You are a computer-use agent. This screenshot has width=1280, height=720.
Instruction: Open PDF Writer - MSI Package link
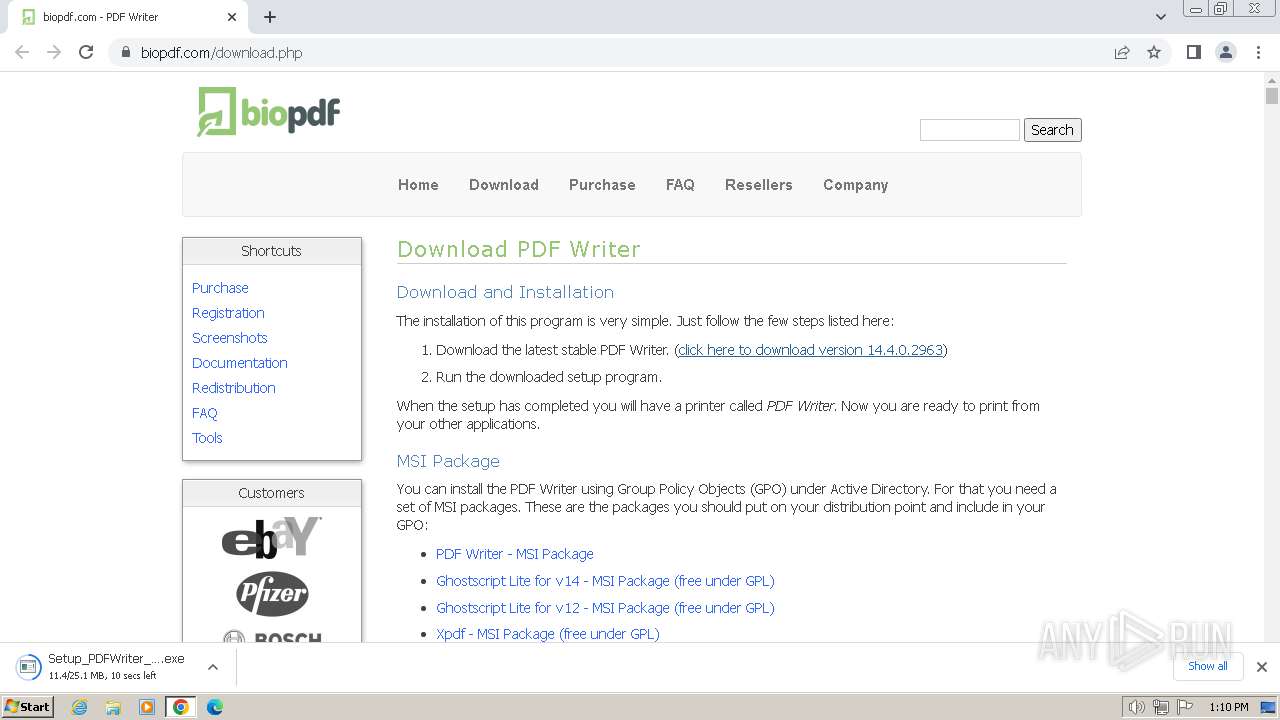tap(515, 554)
